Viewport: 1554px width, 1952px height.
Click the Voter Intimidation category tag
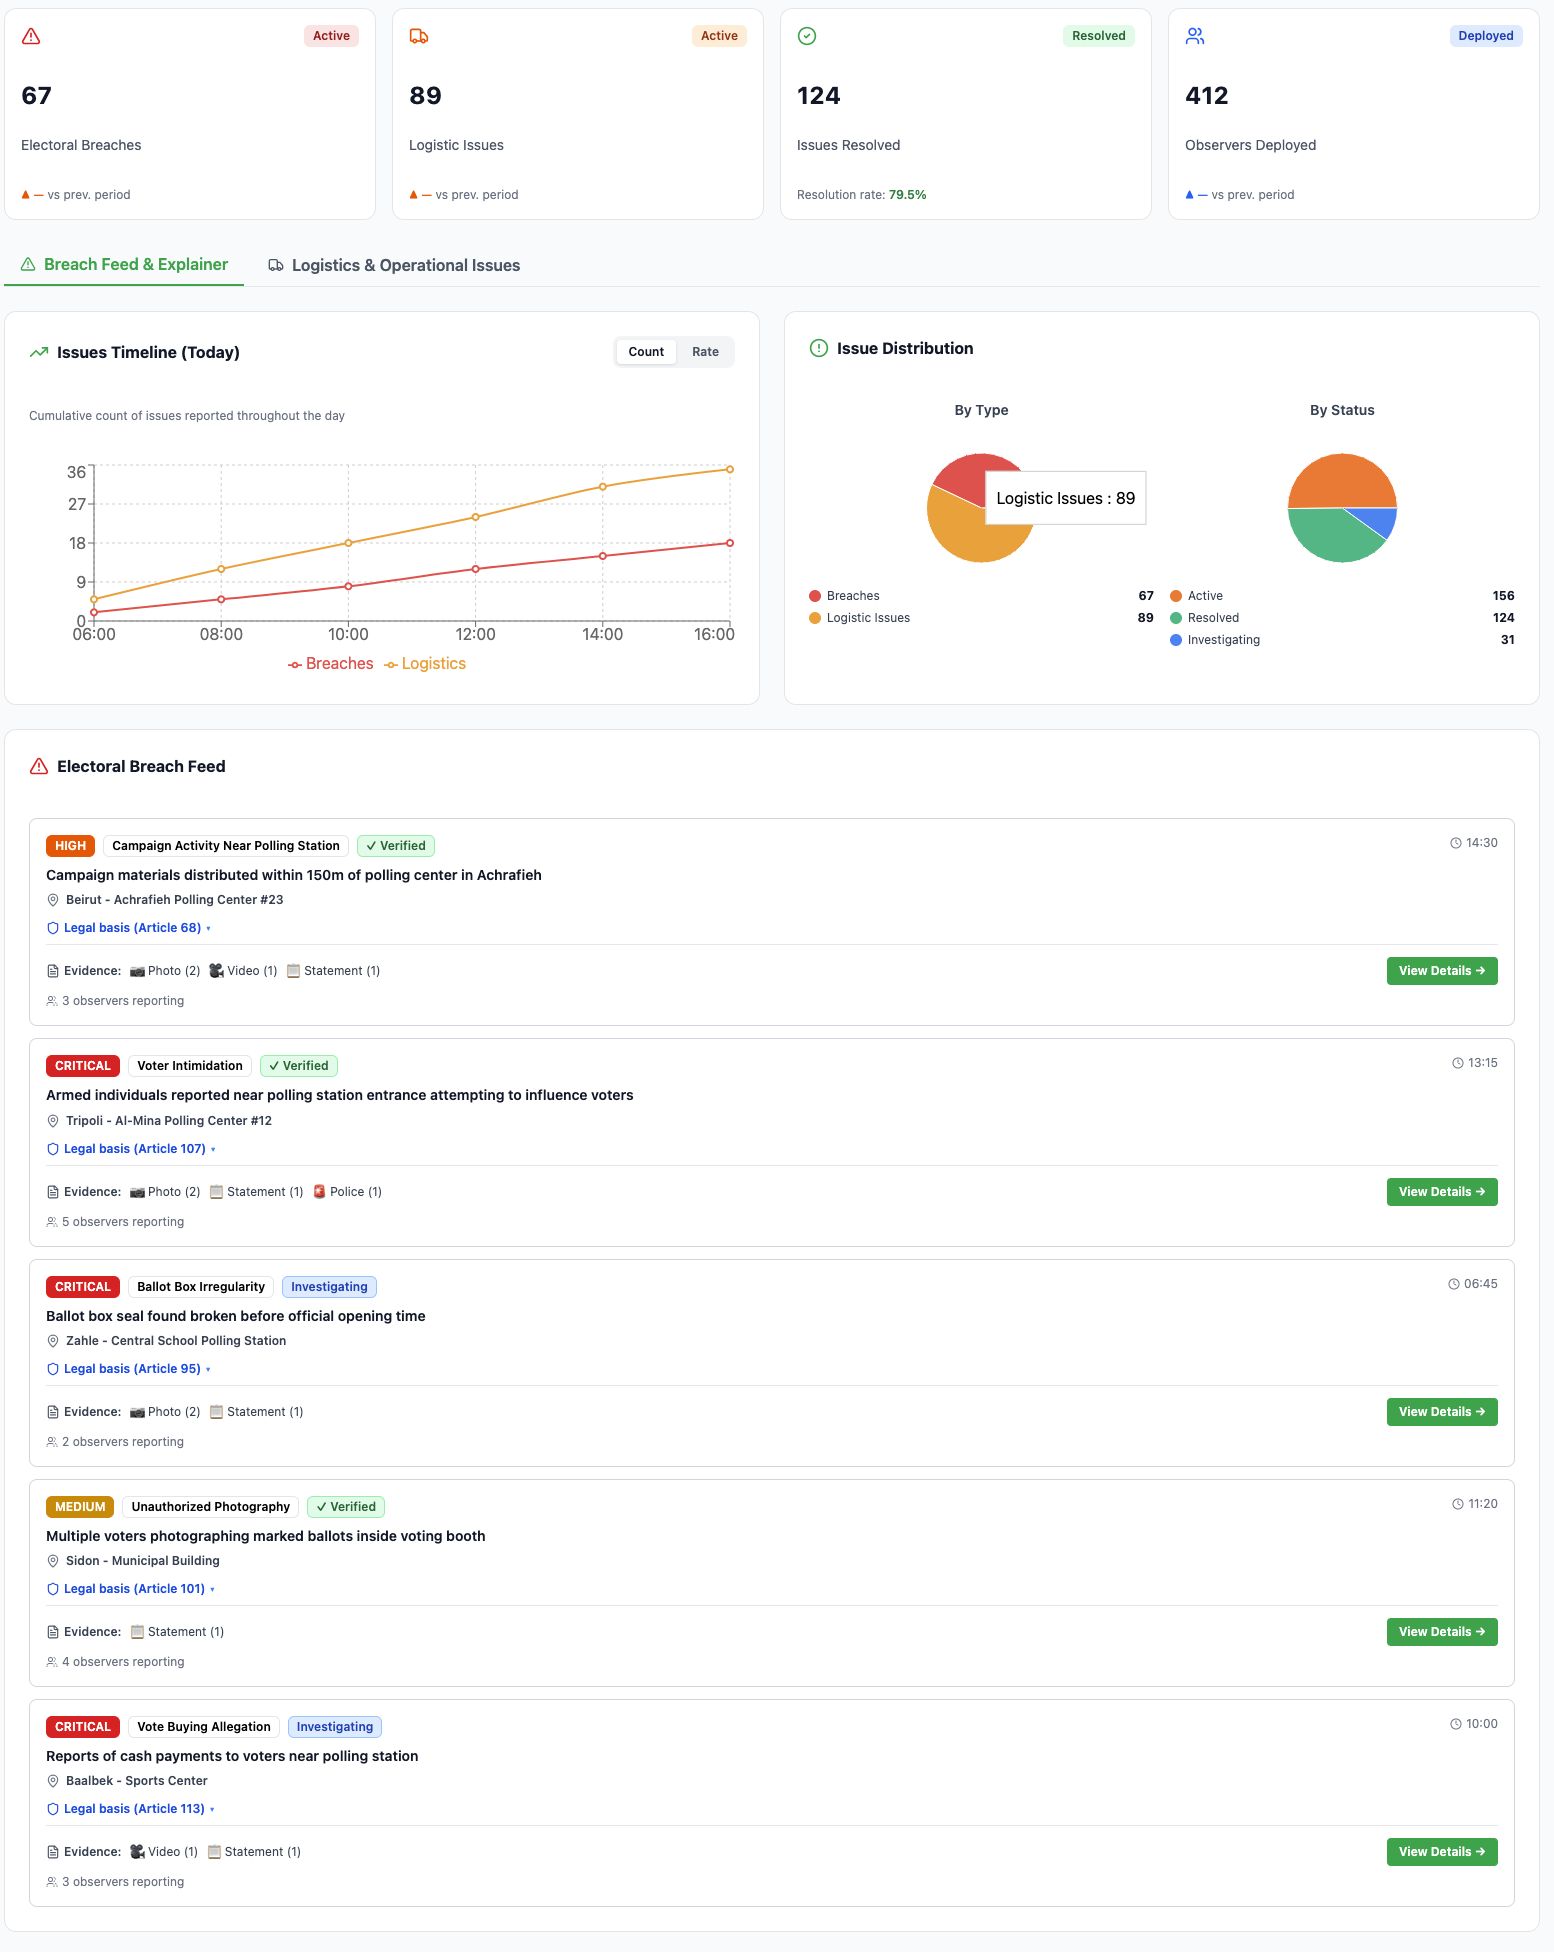pyautogui.click(x=190, y=1066)
